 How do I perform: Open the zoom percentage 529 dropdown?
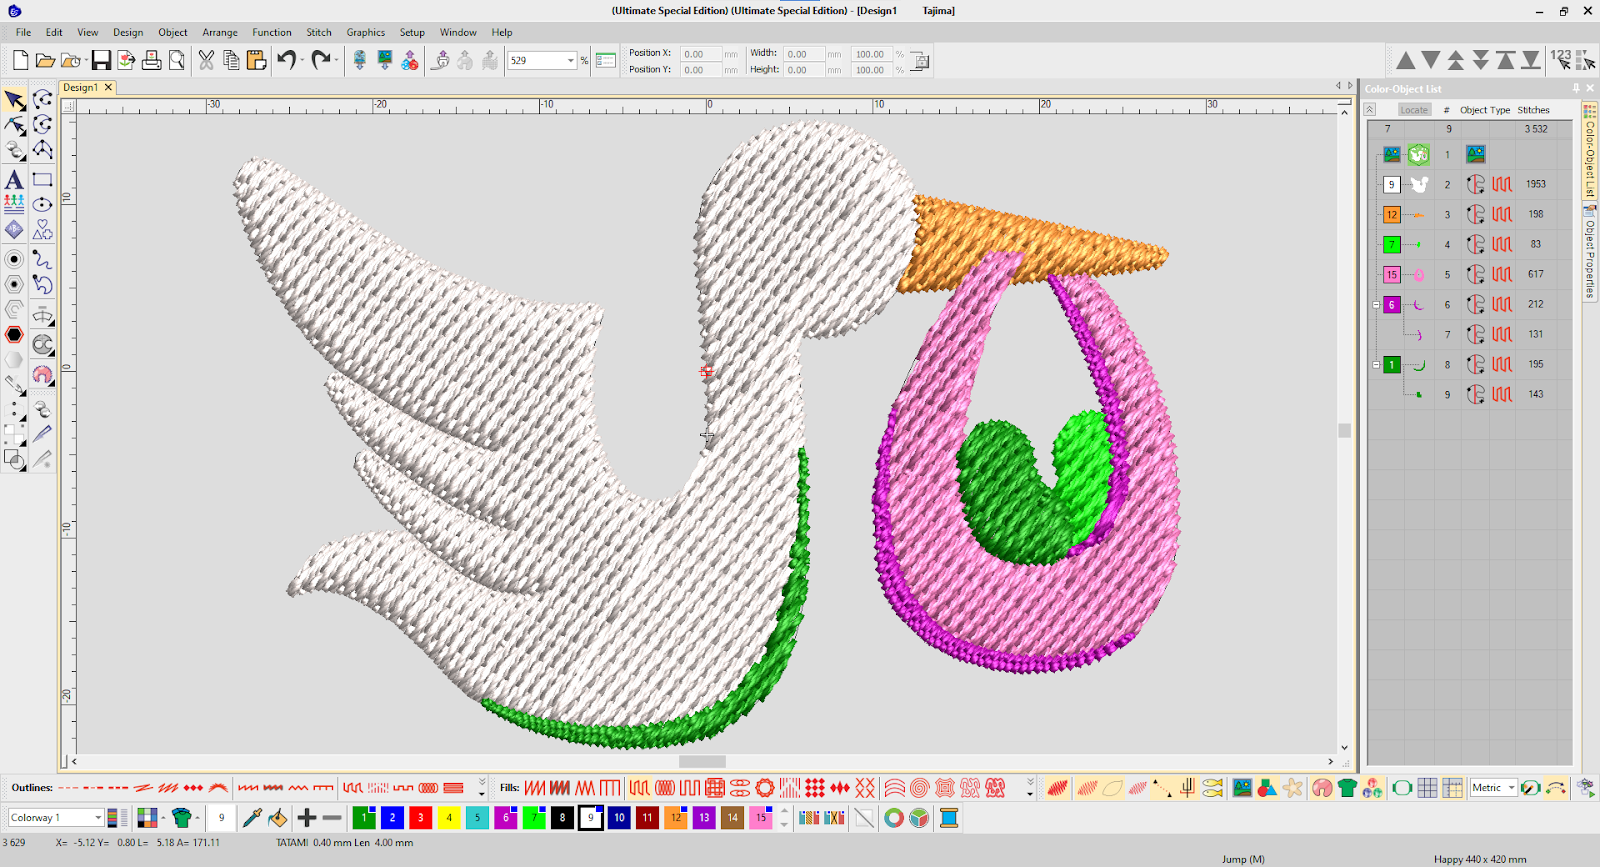[x=571, y=61]
